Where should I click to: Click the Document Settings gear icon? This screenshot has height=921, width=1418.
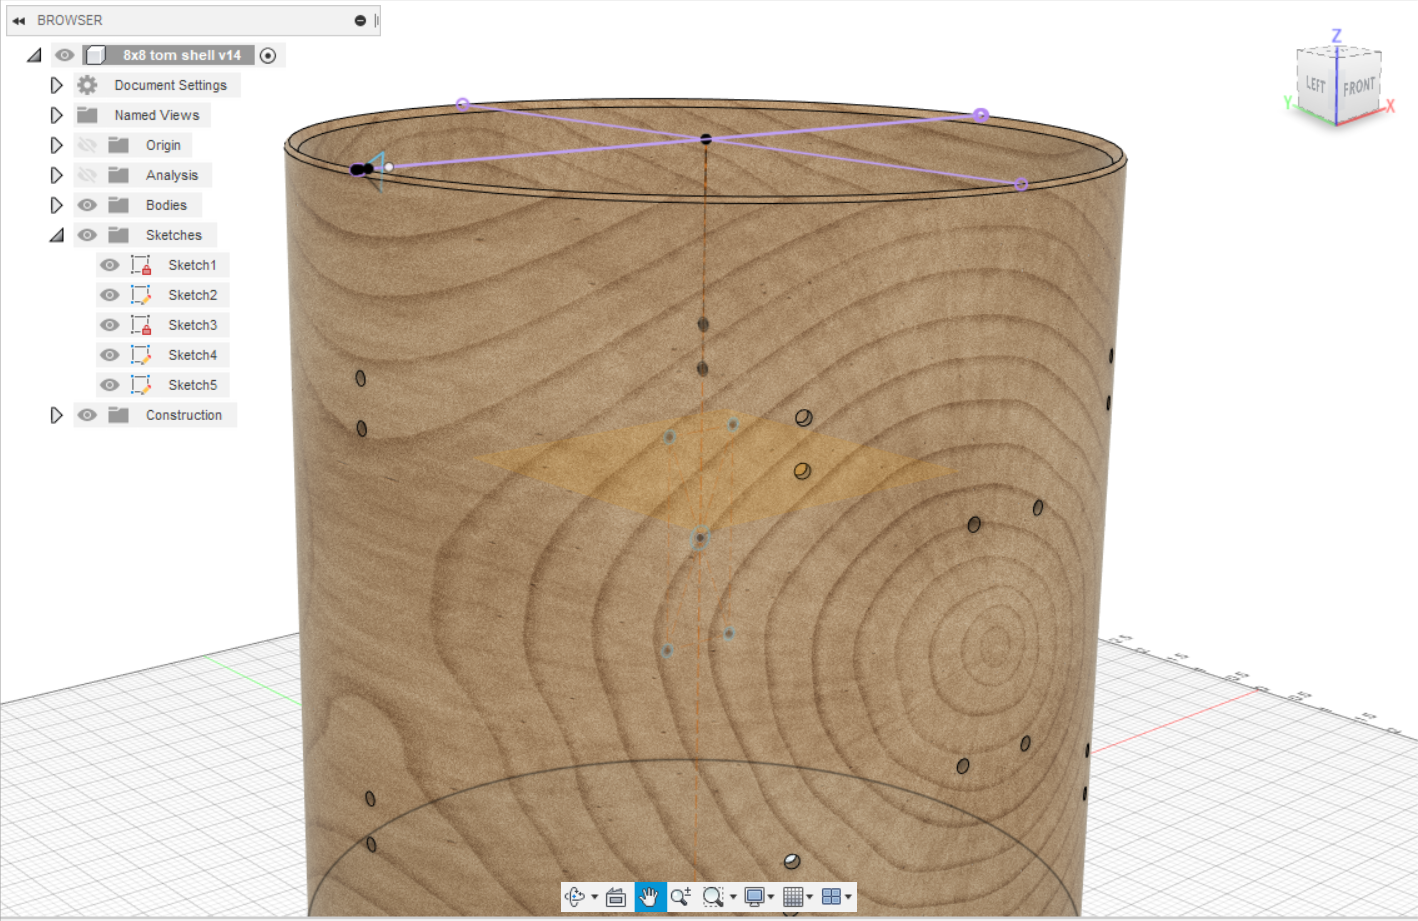coord(87,85)
